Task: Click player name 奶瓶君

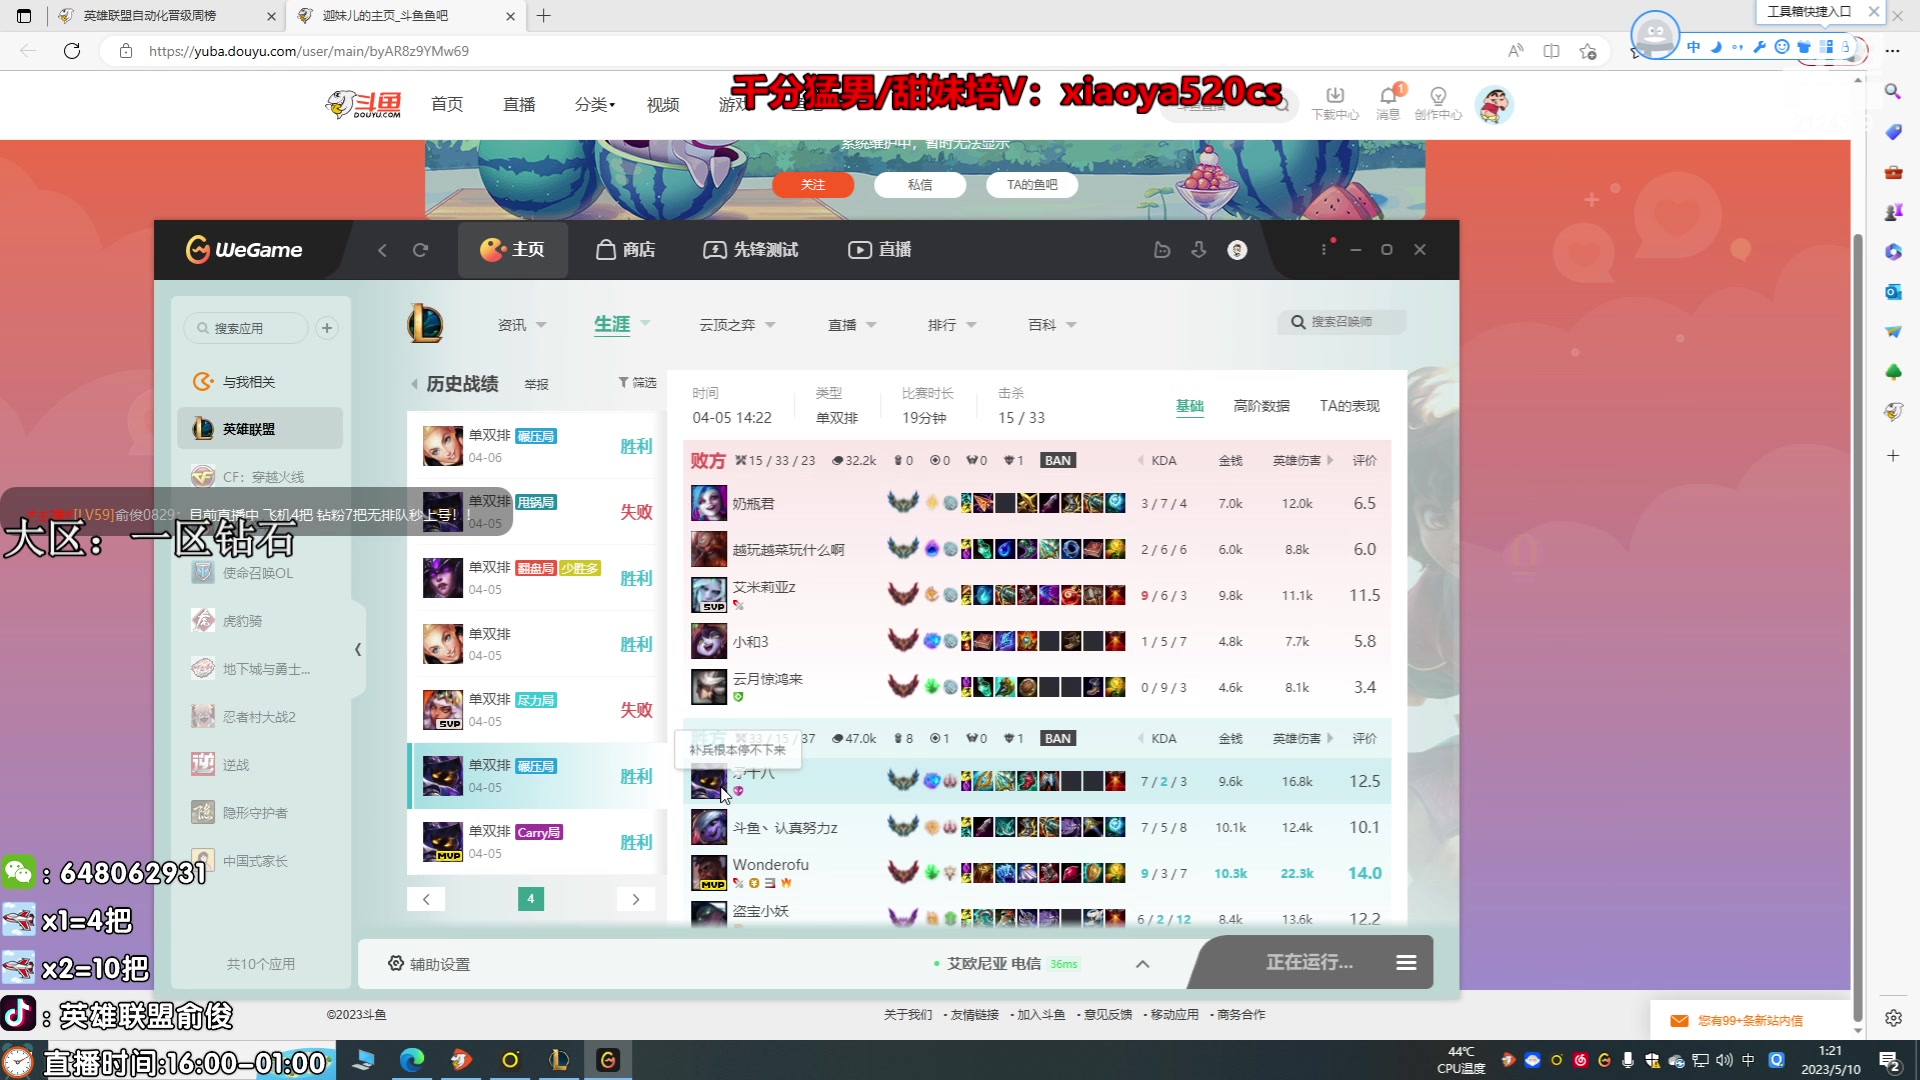Action: (753, 504)
